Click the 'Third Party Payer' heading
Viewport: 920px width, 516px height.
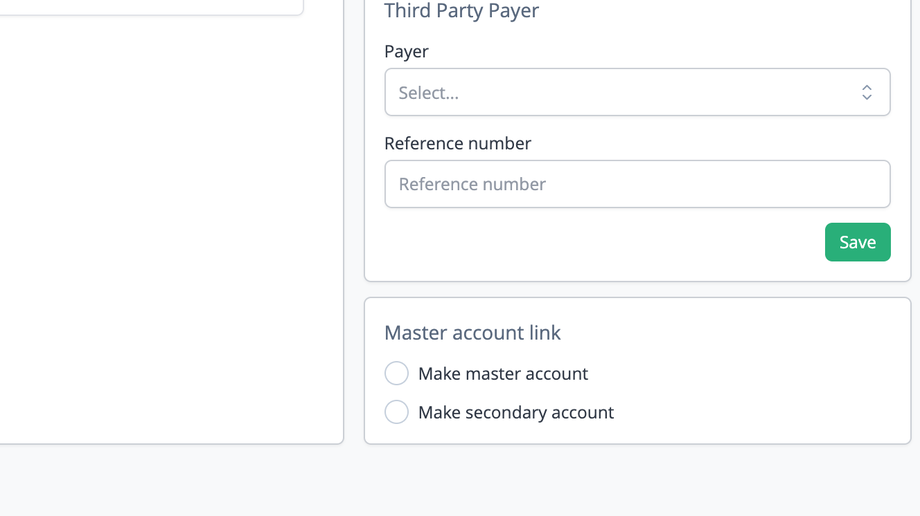pyautogui.click(x=462, y=11)
